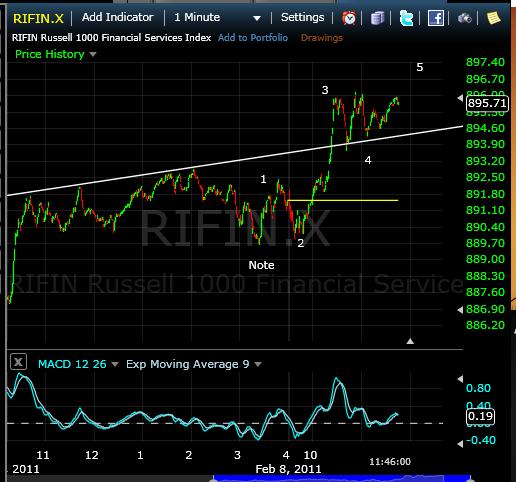
Task: Click the MACD value 0.19 label
Action: pos(480,416)
